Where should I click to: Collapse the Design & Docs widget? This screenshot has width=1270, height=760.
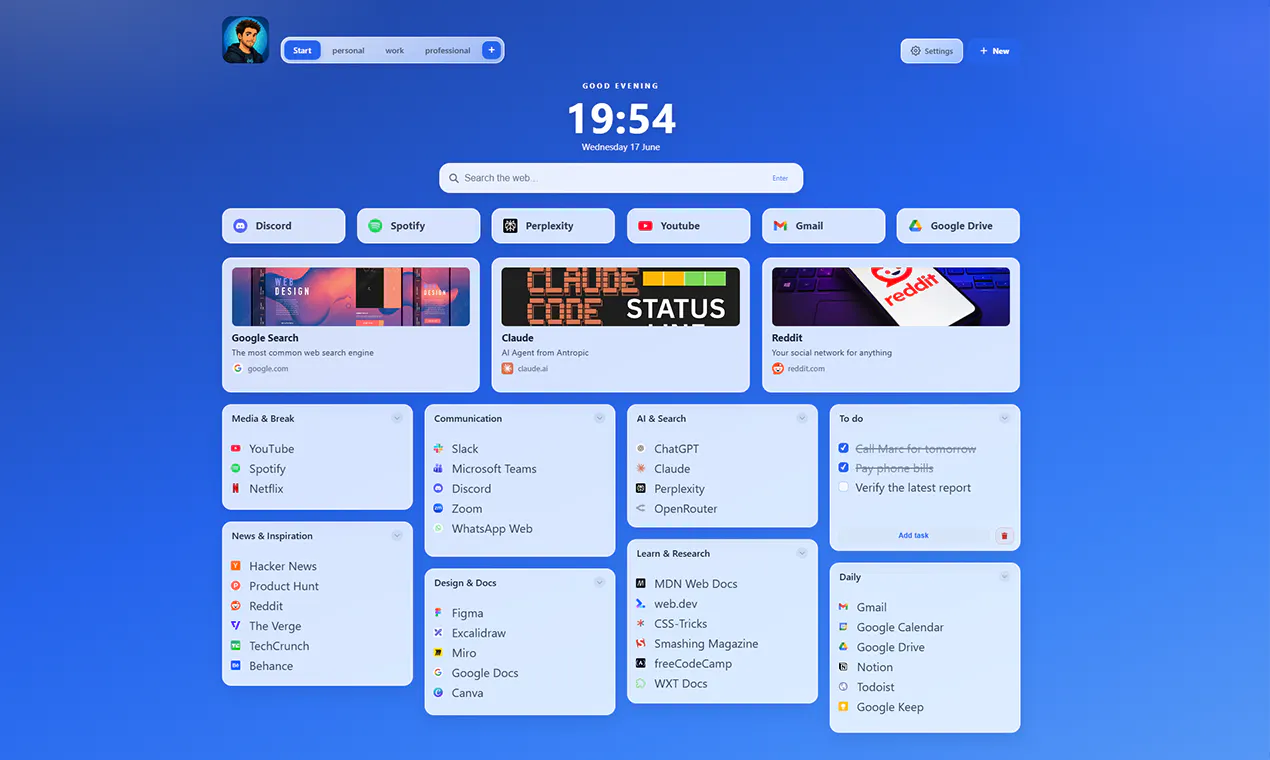click(599, 583)
